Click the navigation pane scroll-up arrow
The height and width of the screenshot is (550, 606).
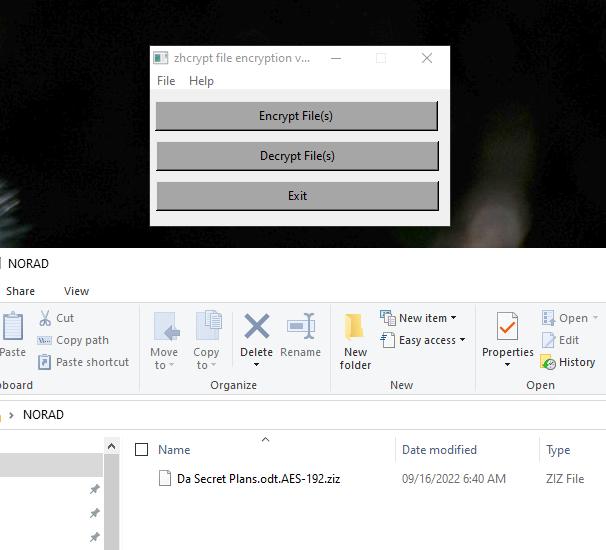tap(111, 447)
